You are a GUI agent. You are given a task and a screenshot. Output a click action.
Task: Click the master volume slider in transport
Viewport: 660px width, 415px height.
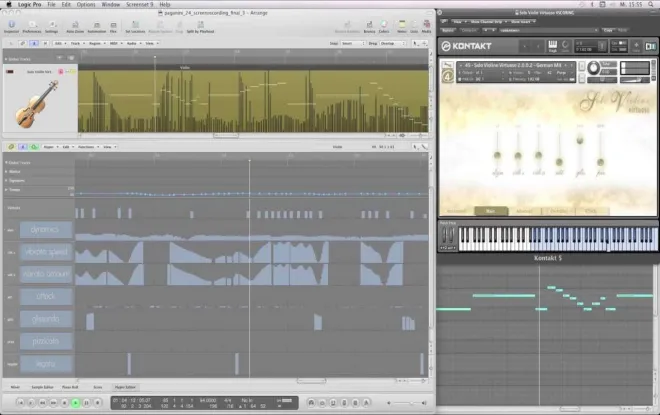click(406, 403)
